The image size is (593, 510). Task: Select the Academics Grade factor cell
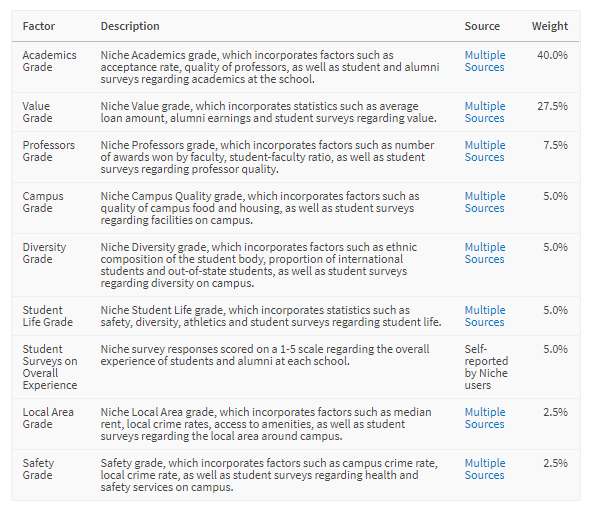tap(50, 61)
